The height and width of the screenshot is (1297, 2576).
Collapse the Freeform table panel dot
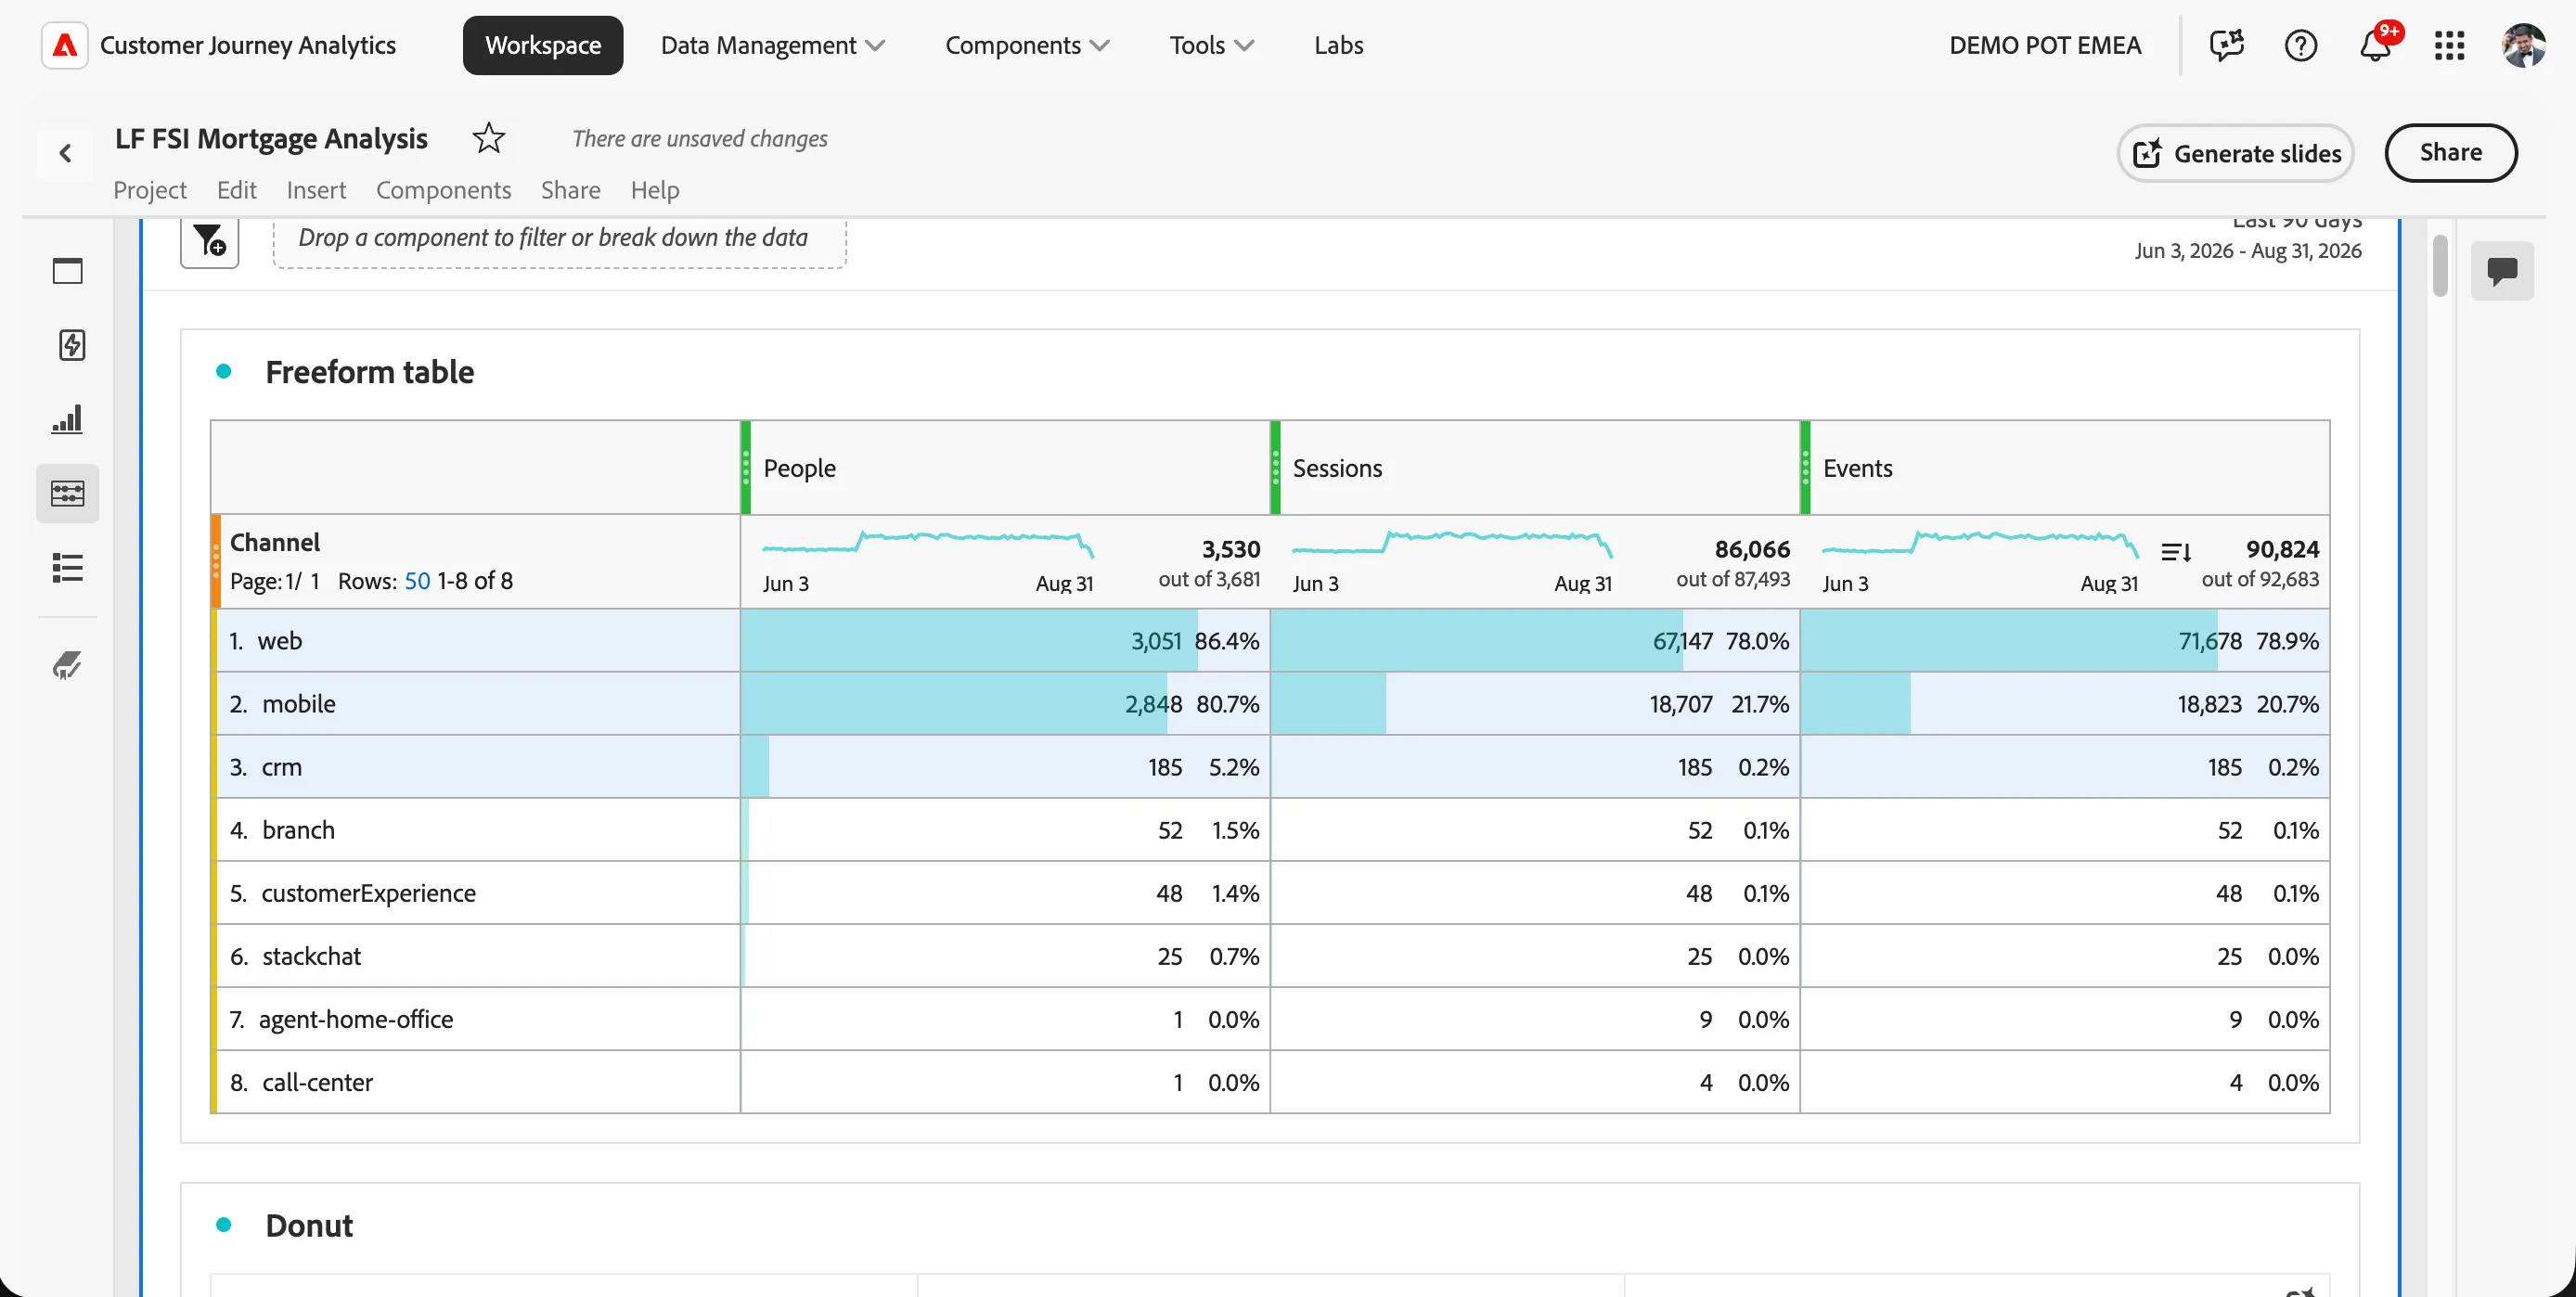(x=224, y=372)
